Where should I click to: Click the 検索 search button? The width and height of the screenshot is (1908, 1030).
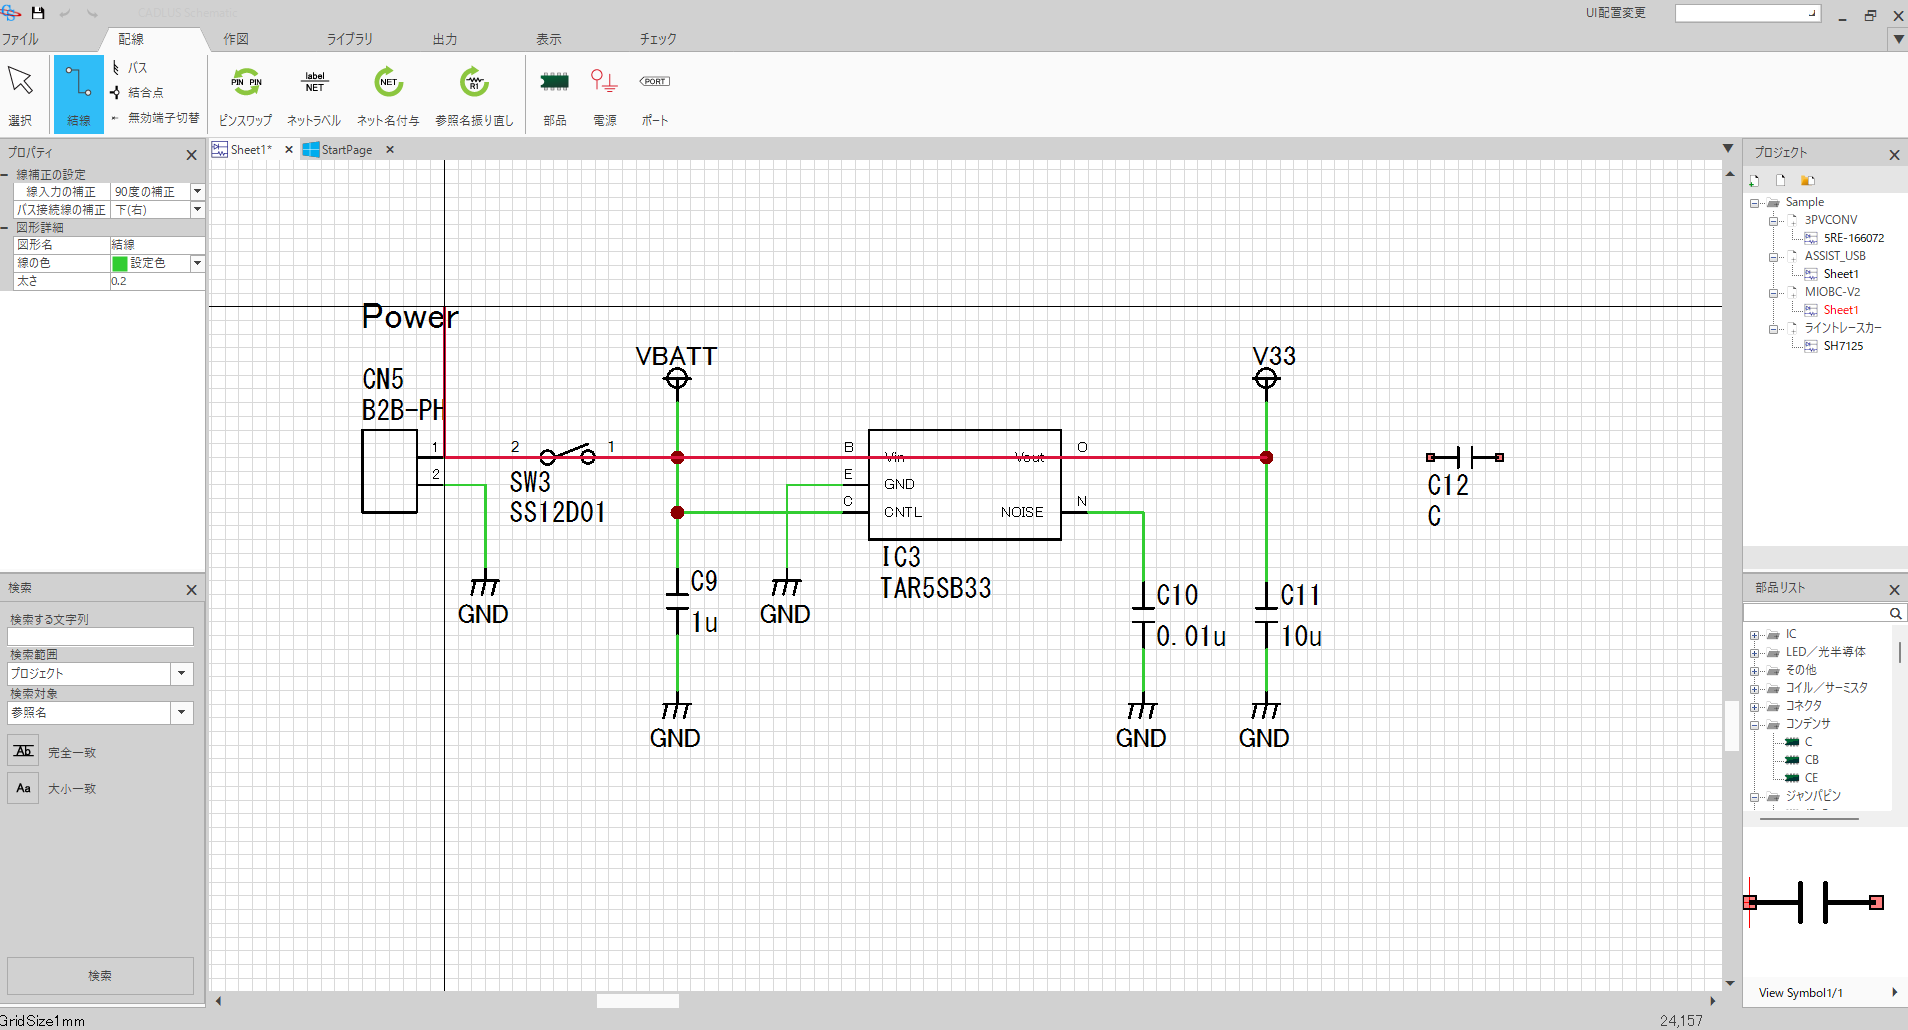(x=100, y=975)
